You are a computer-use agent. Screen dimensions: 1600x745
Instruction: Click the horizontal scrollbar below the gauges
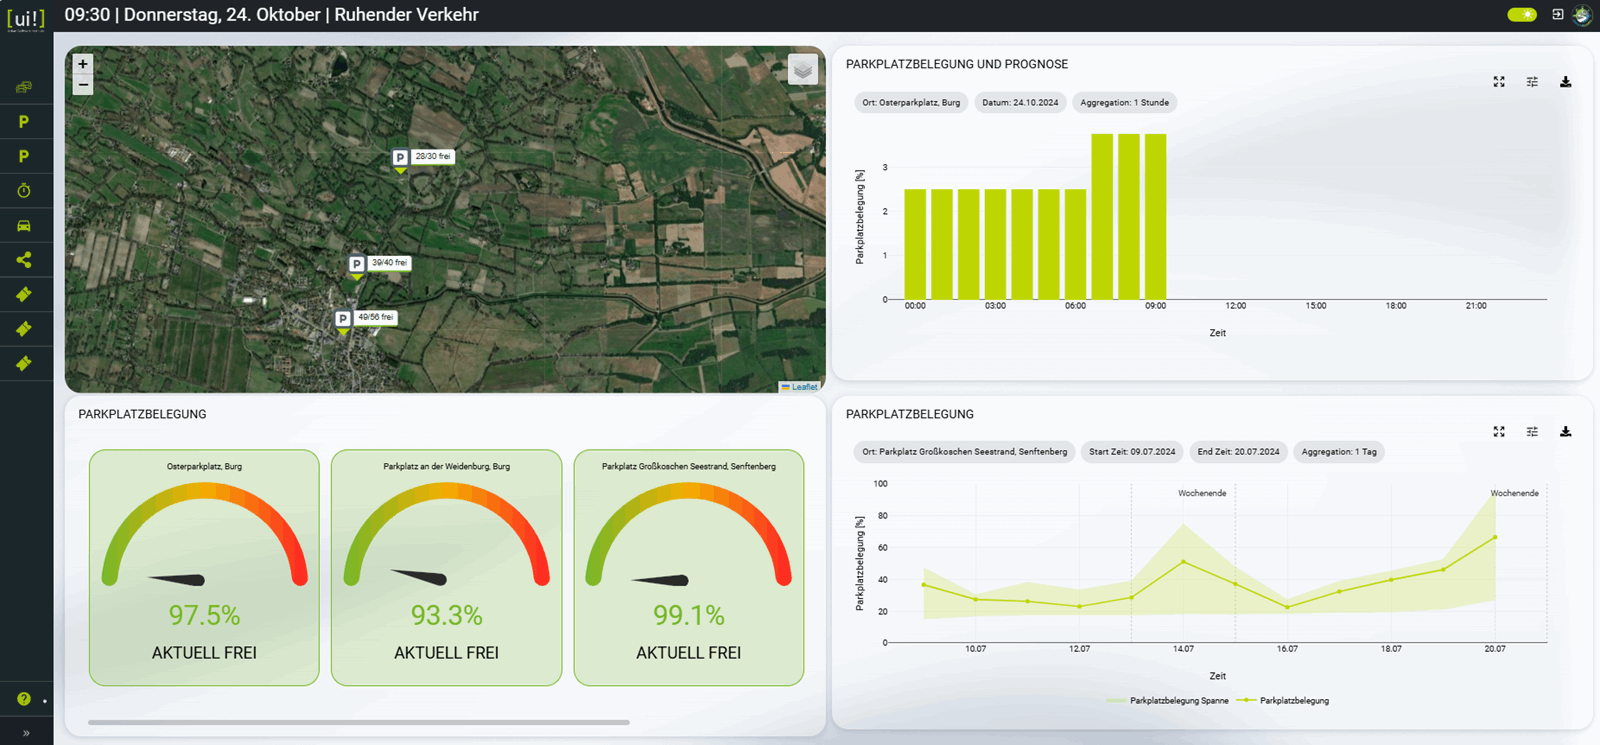pos(358,722)
